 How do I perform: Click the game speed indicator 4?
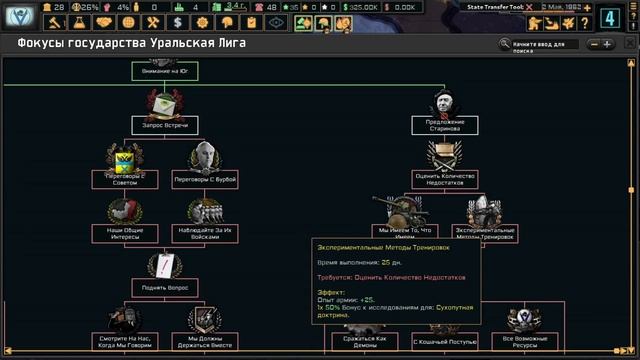click(x=610, y=18)
